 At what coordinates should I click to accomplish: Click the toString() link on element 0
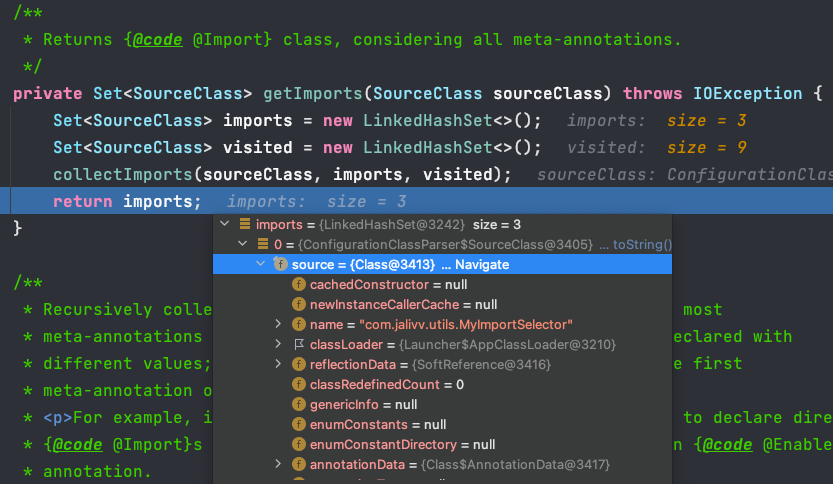point(642,244)
